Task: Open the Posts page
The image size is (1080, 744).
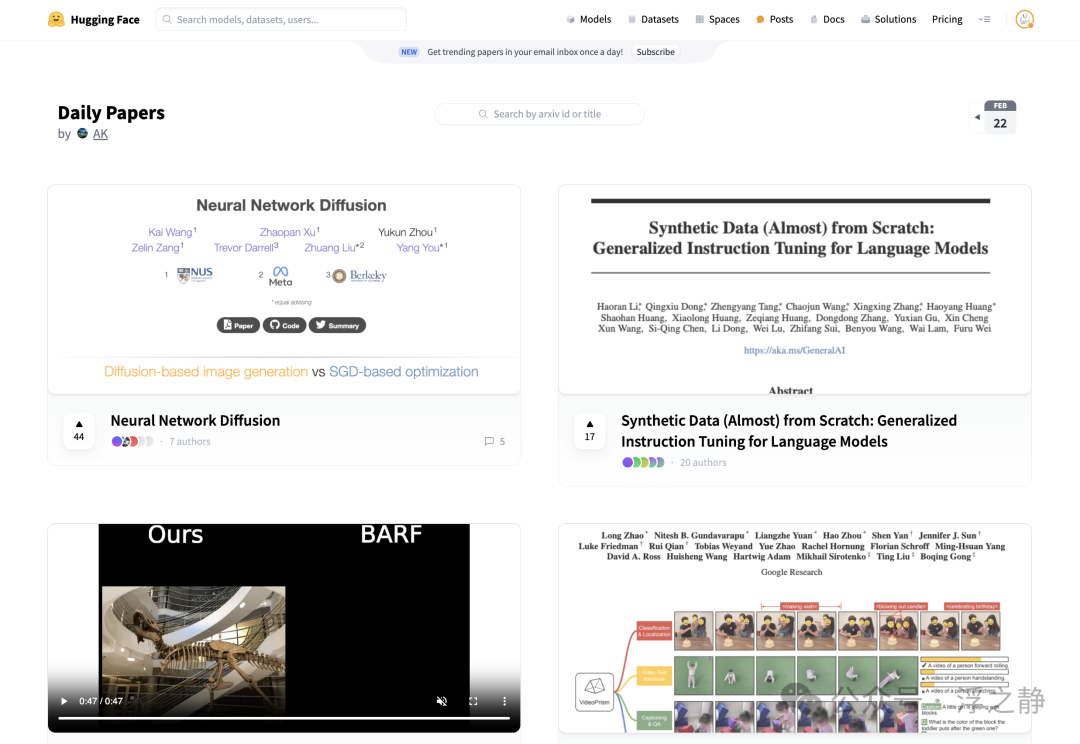Action: (775, 19)
